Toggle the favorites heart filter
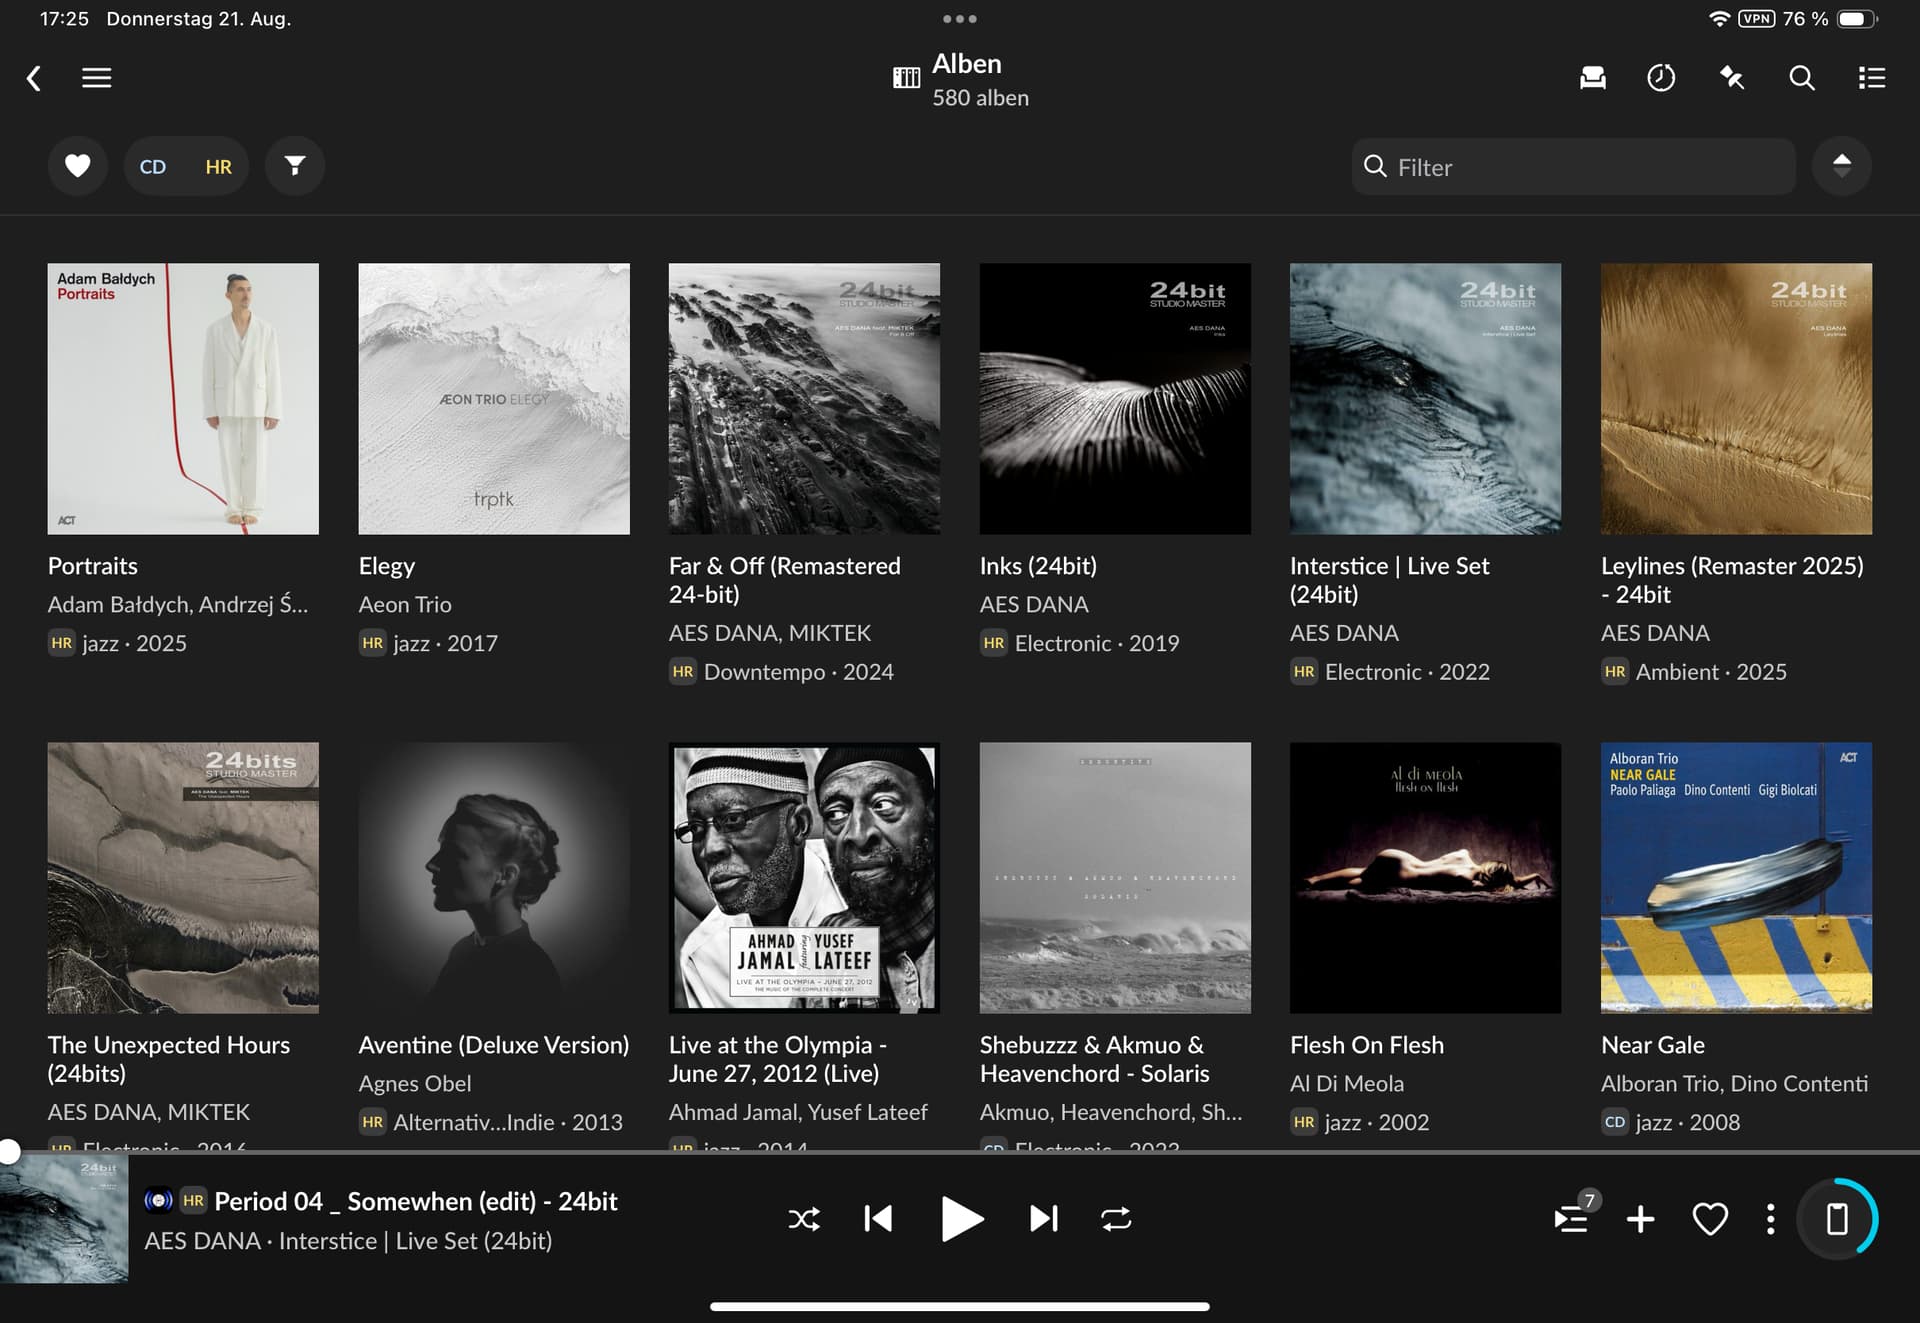The image size is (1920, 1323). tap(78, 166)
